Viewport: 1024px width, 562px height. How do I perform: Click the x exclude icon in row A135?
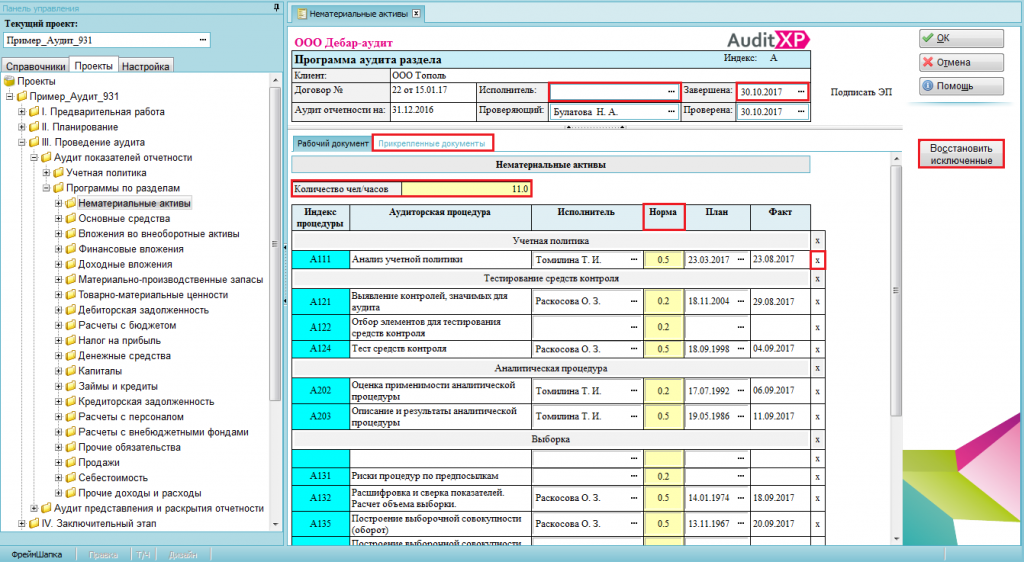[817, 524]
